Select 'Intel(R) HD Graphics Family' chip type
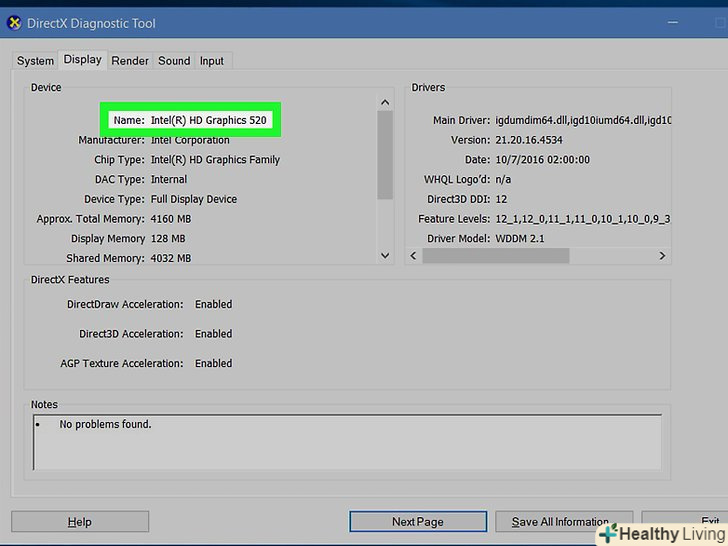Image resolution: width=728 pixels, height=546 pixels. tap(215, 160)
